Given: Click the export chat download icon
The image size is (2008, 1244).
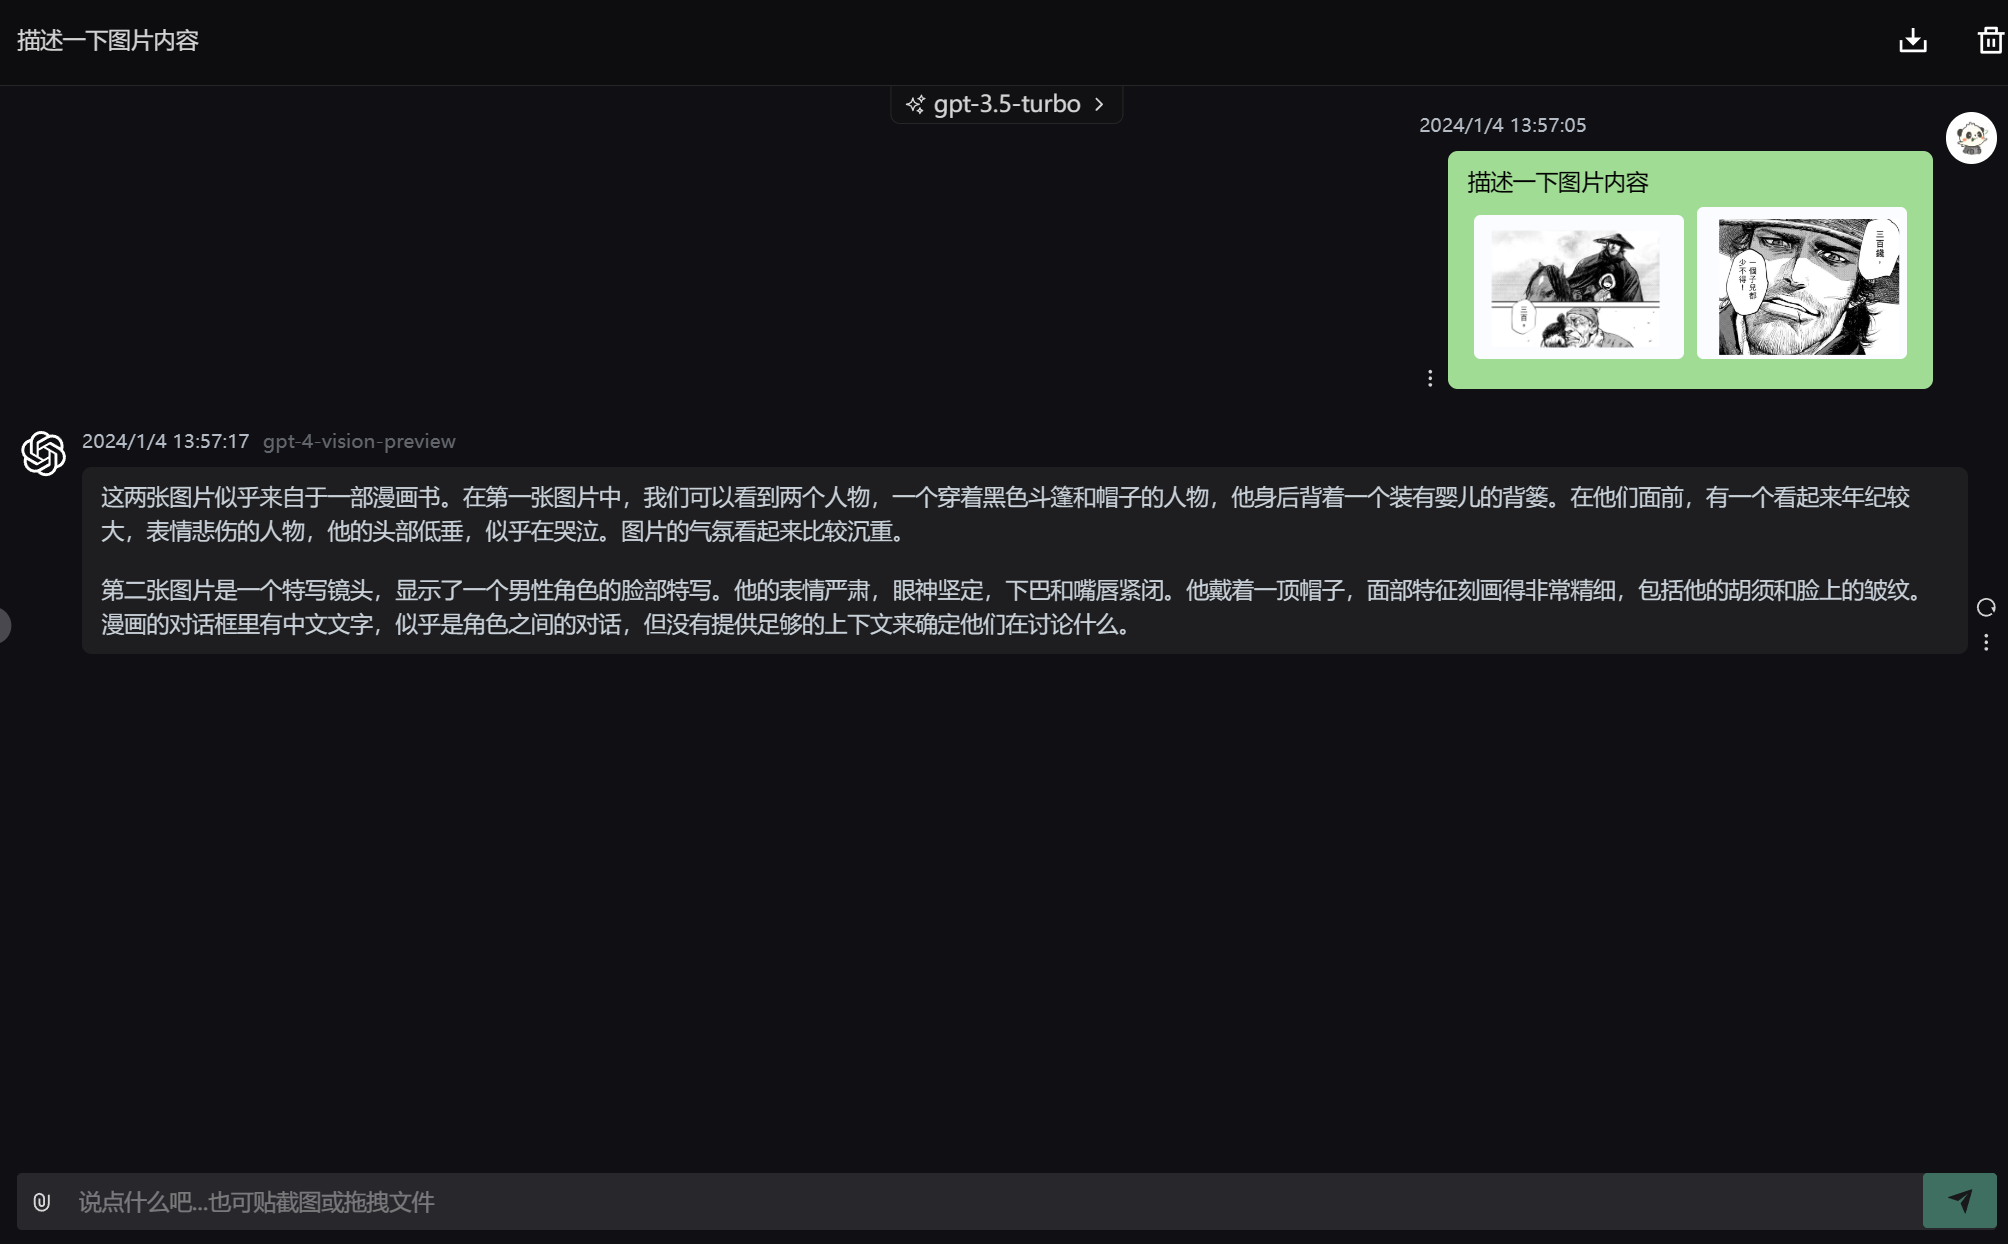Looking at the screenshot, I should click(1912, 41).
